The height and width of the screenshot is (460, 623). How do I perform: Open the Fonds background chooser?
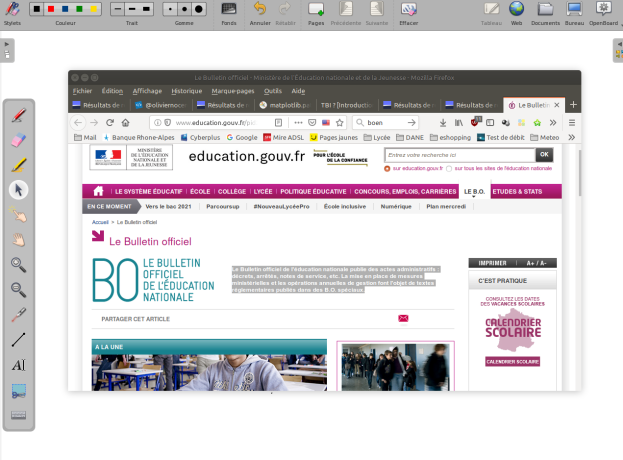pos(229,10)
